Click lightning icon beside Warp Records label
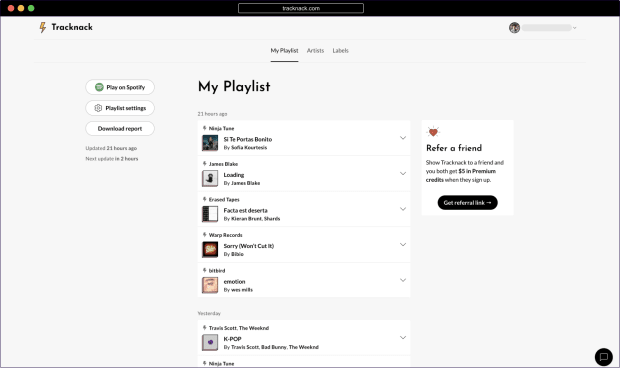This screenshot has height=368, width=620. point(204,235)
